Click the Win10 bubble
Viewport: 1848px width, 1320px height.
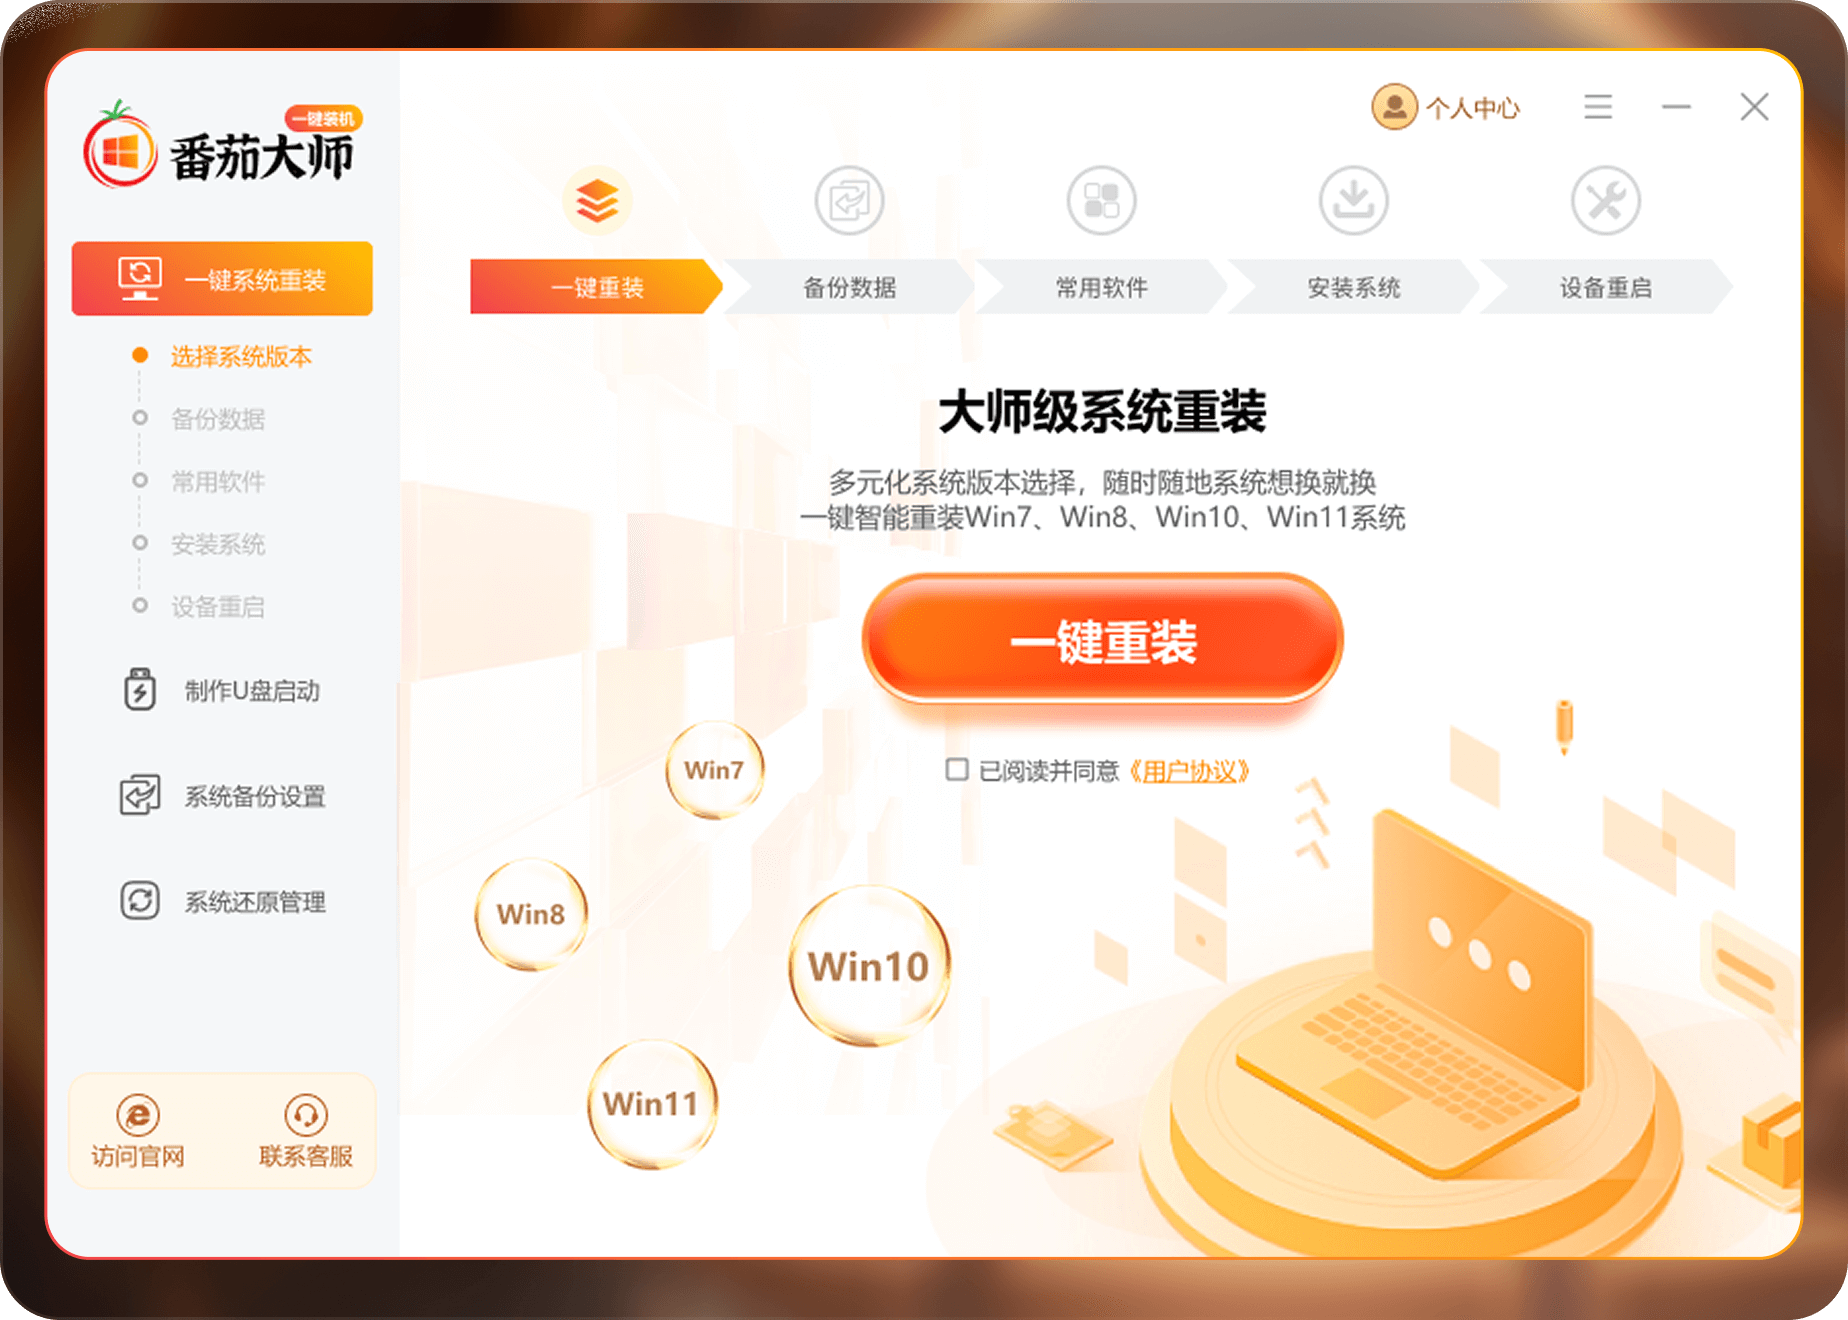[869, 966]
